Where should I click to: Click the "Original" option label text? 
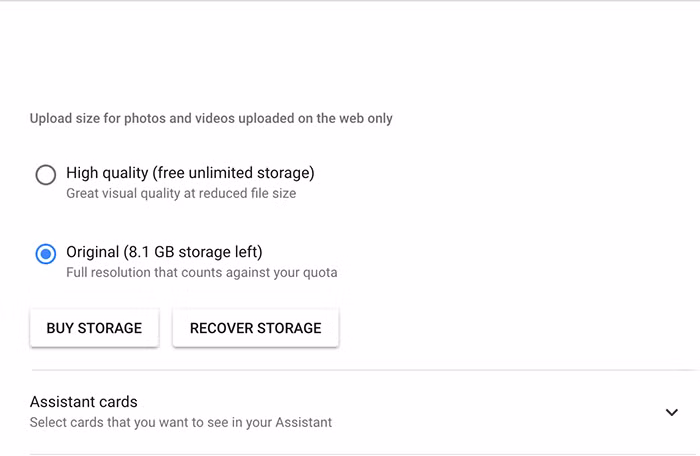coord(93,252)
